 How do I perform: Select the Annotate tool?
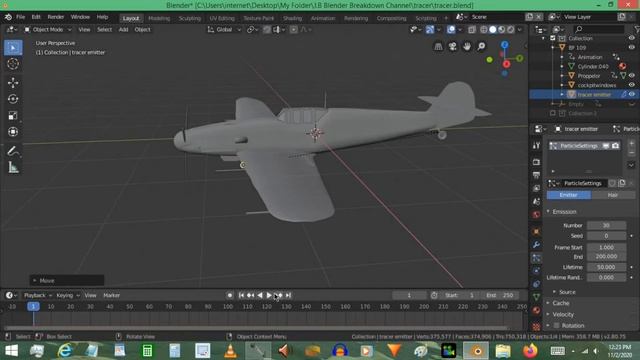coord(13,151)
